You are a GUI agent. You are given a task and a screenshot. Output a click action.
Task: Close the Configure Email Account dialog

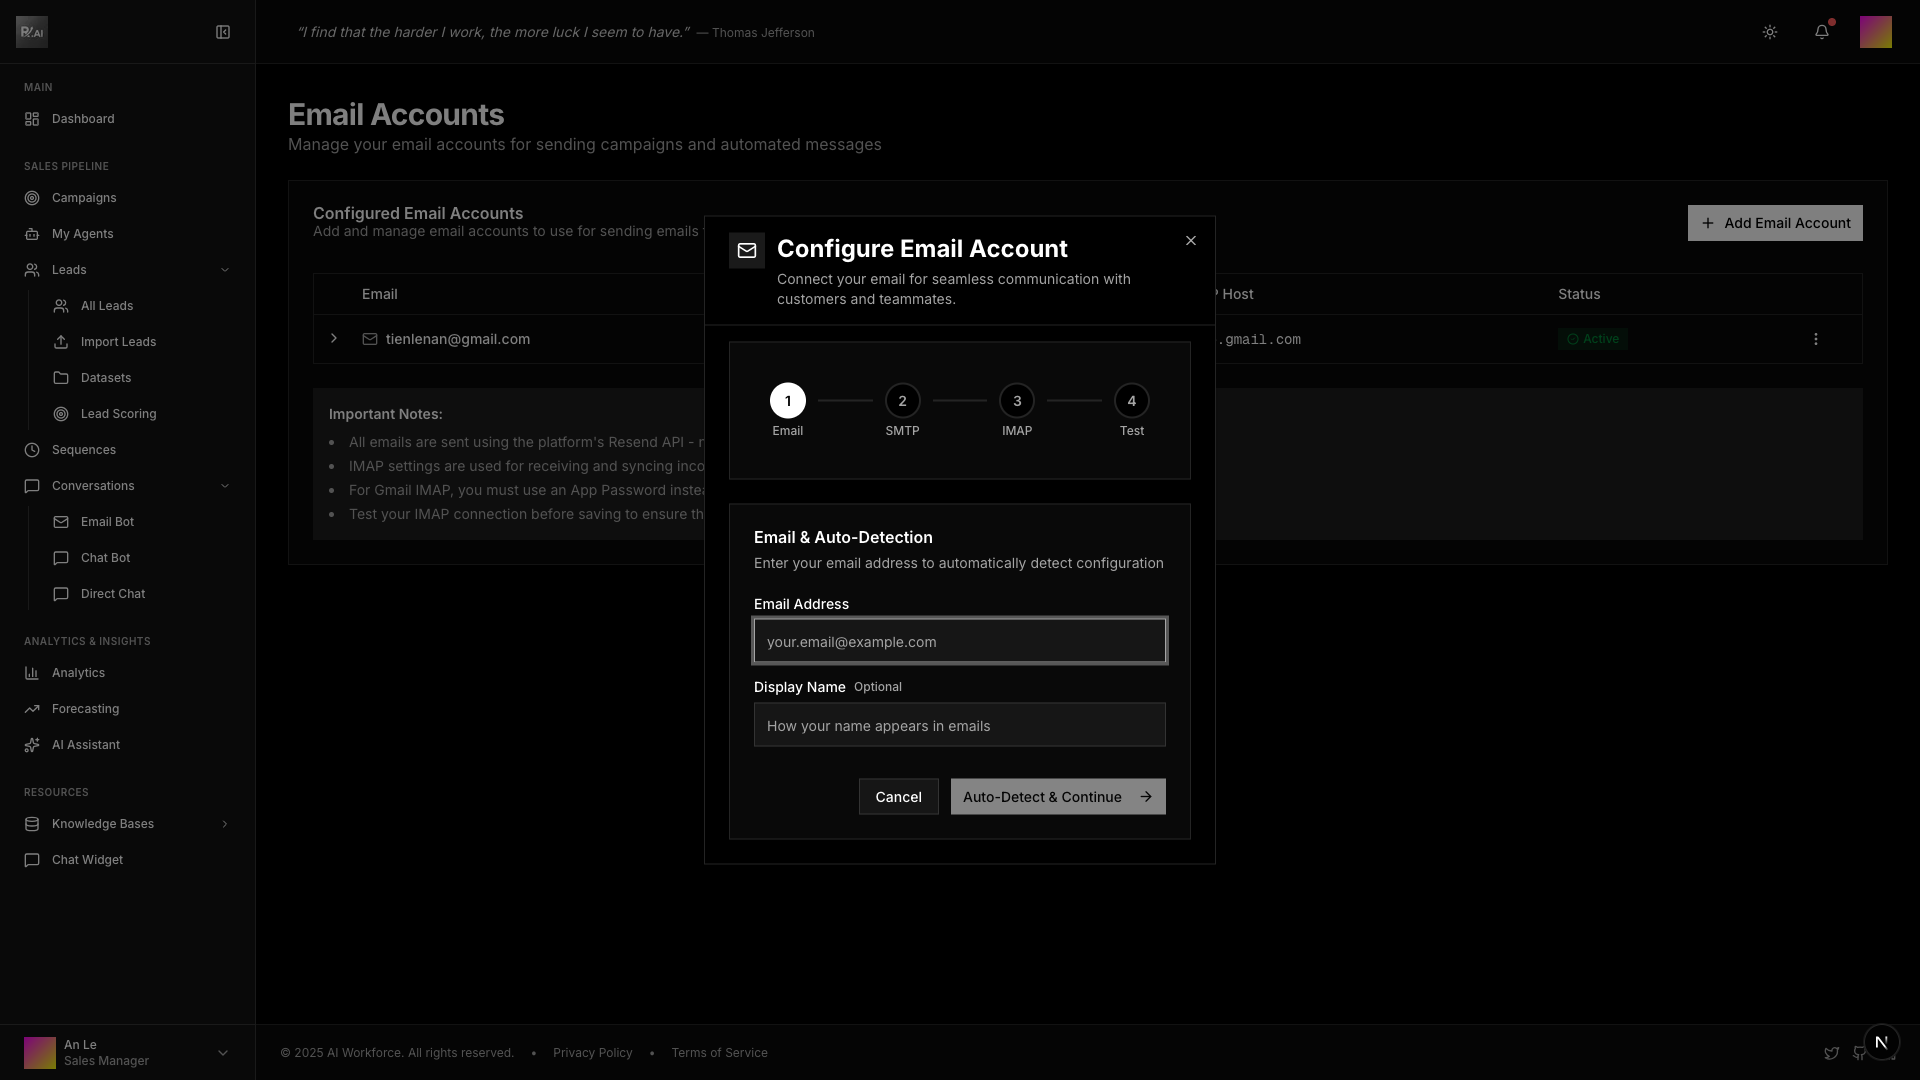(x=1190, y=241)
